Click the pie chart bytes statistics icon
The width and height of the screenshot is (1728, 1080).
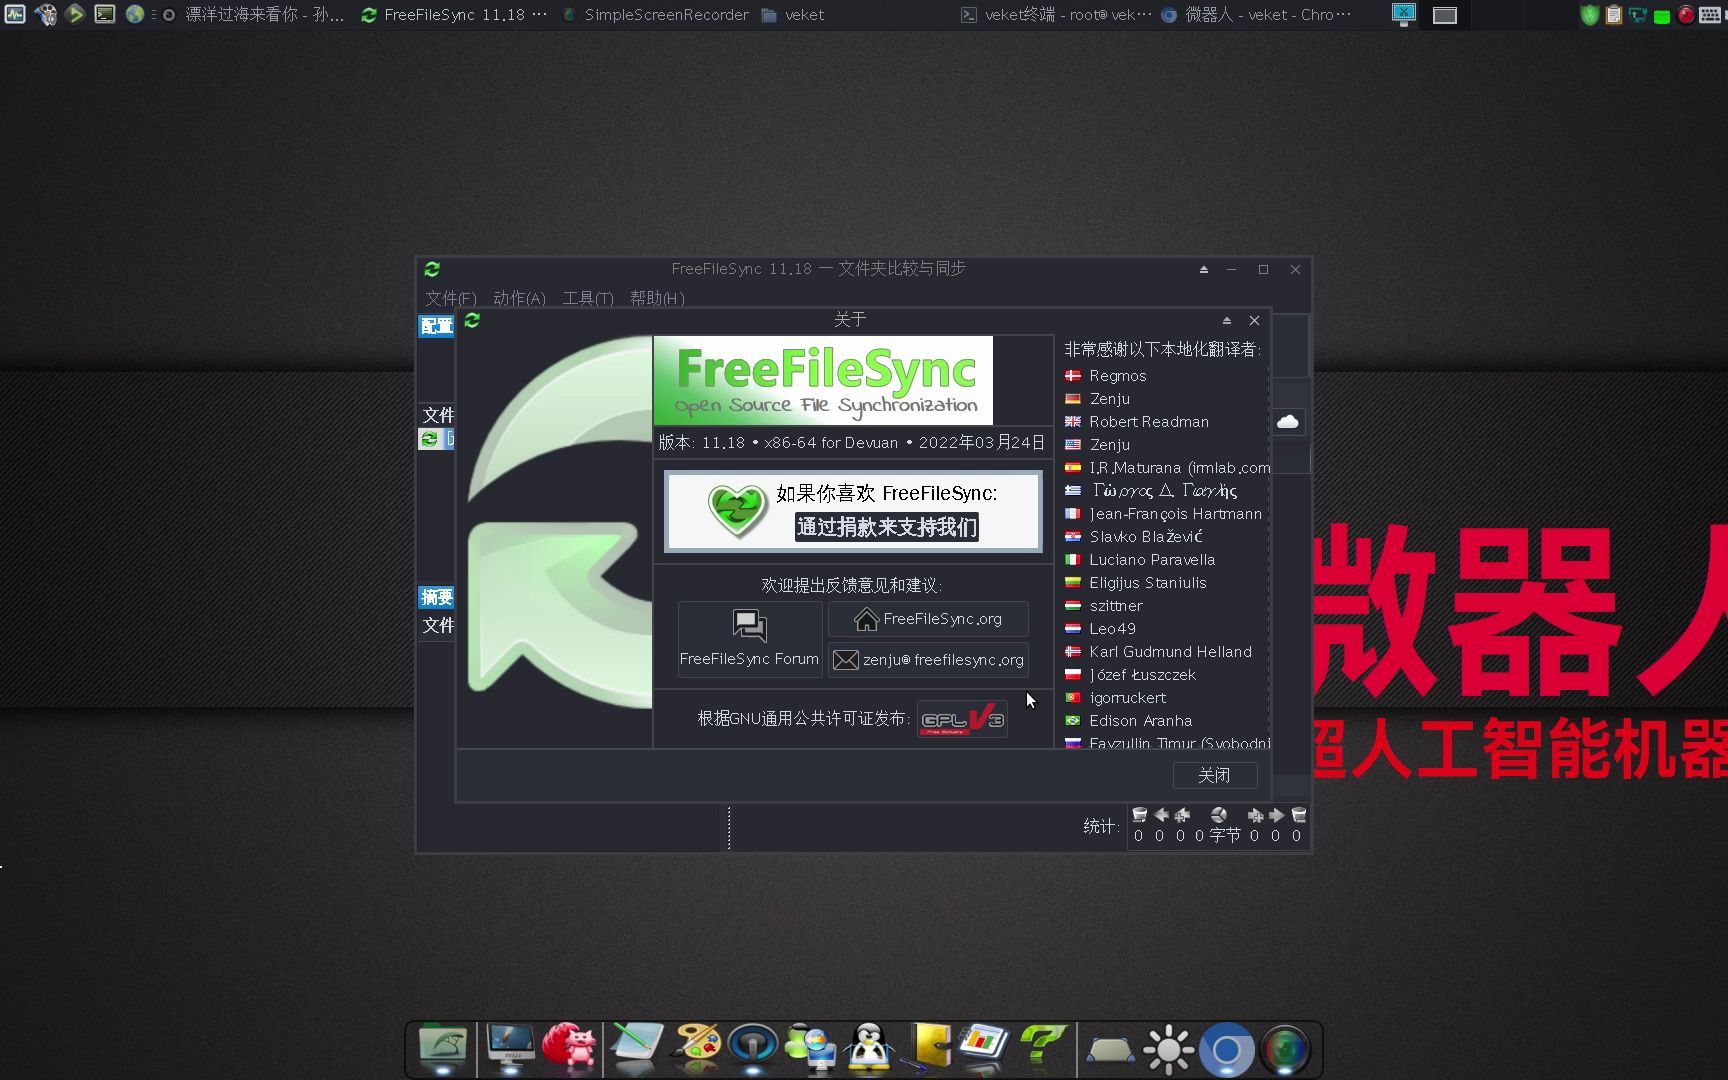[1218, 815]
